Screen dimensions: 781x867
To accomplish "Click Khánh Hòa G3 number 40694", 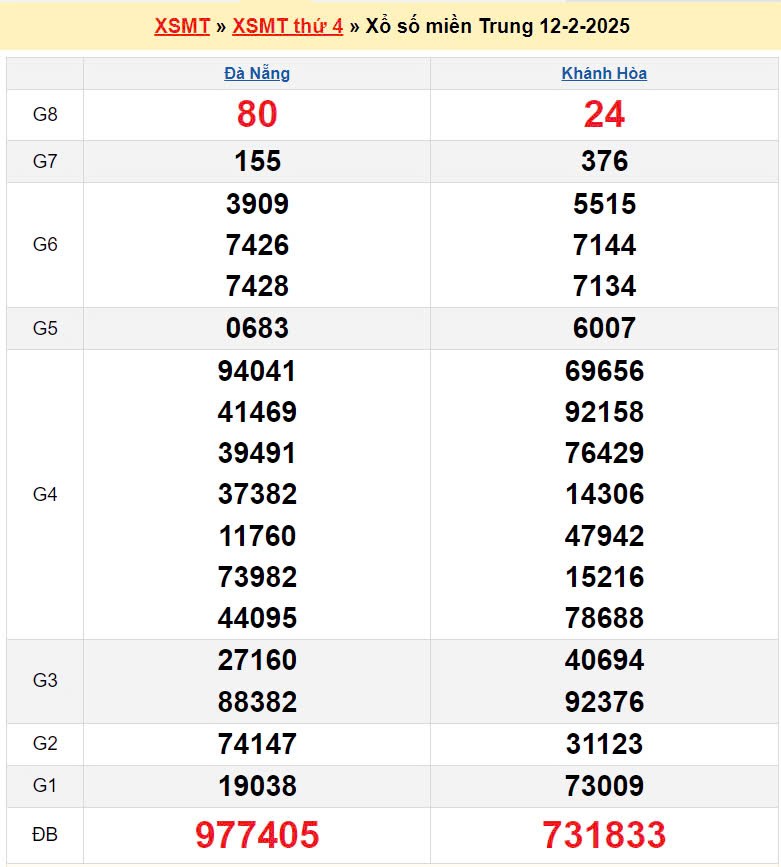I will point(604,660).
